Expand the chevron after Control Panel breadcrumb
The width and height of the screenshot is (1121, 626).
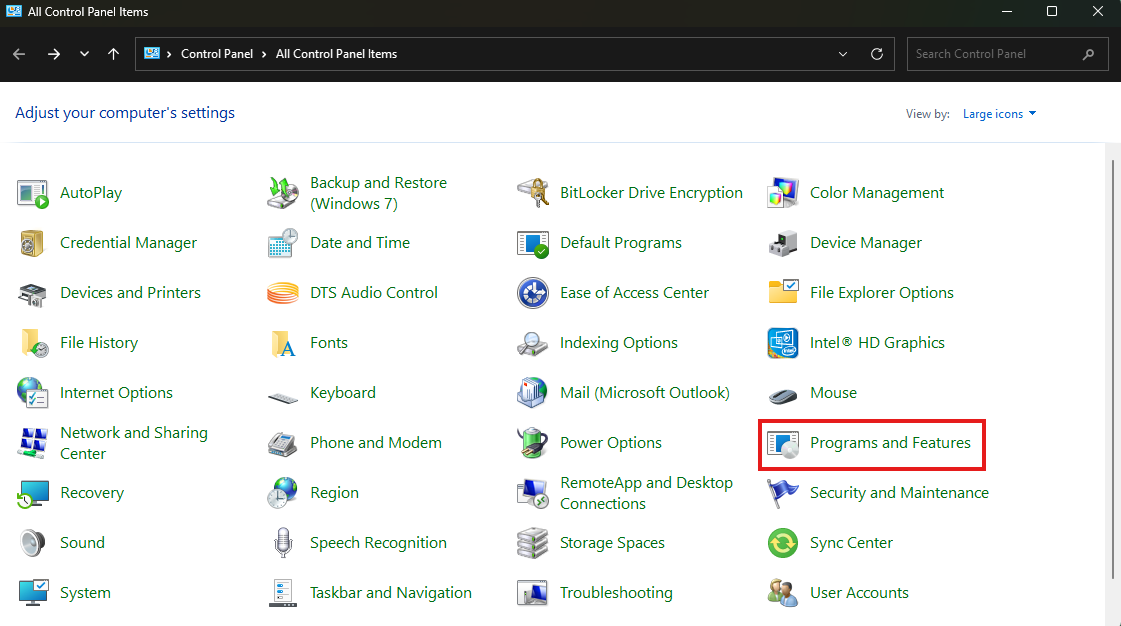click(264, 54)
